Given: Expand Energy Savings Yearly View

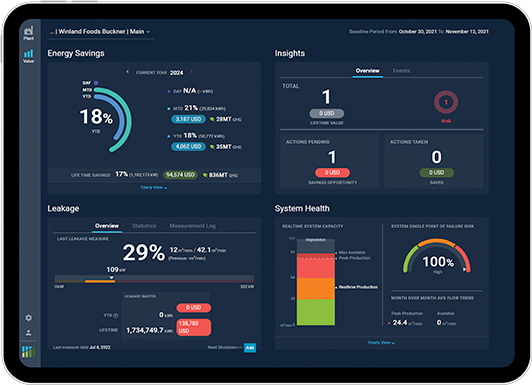Looking at the screenshot, I should 154,187.
